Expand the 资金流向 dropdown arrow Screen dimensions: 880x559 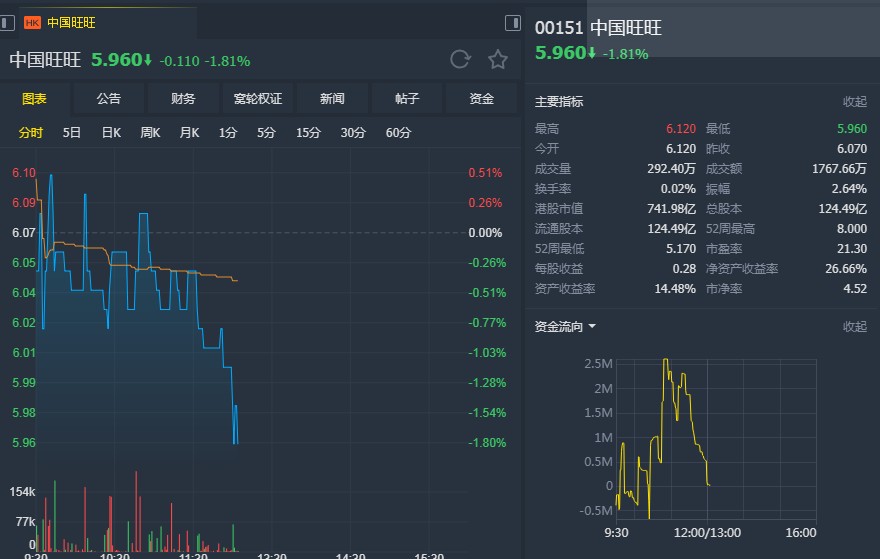[592, 326]
